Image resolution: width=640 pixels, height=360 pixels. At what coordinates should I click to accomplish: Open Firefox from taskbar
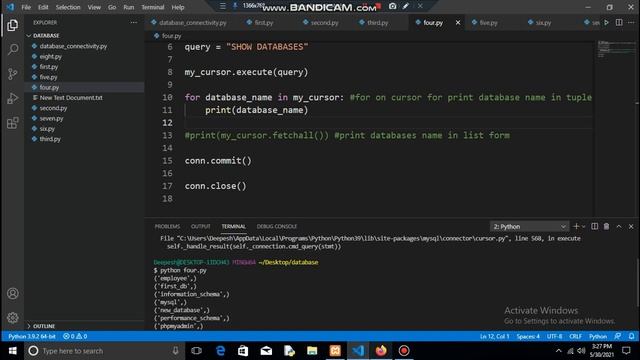coord(381,351)
